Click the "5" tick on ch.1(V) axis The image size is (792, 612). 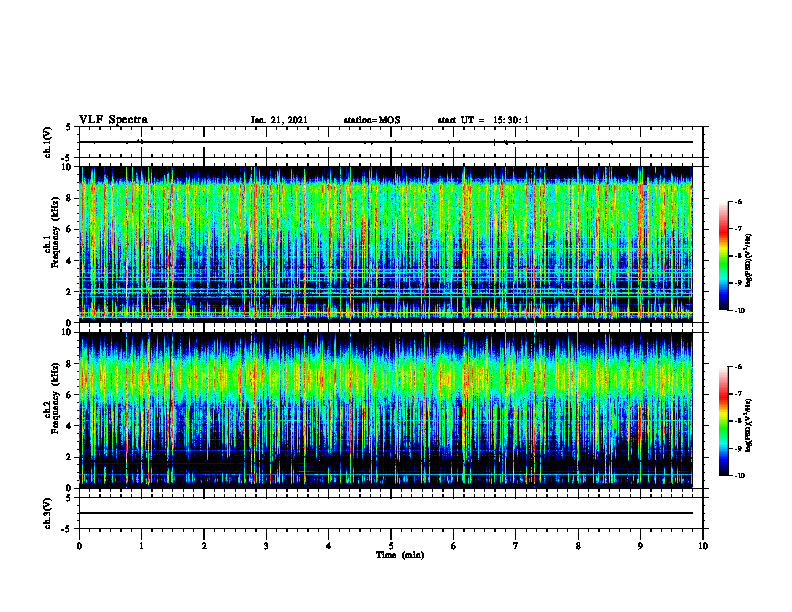point(69,127)
